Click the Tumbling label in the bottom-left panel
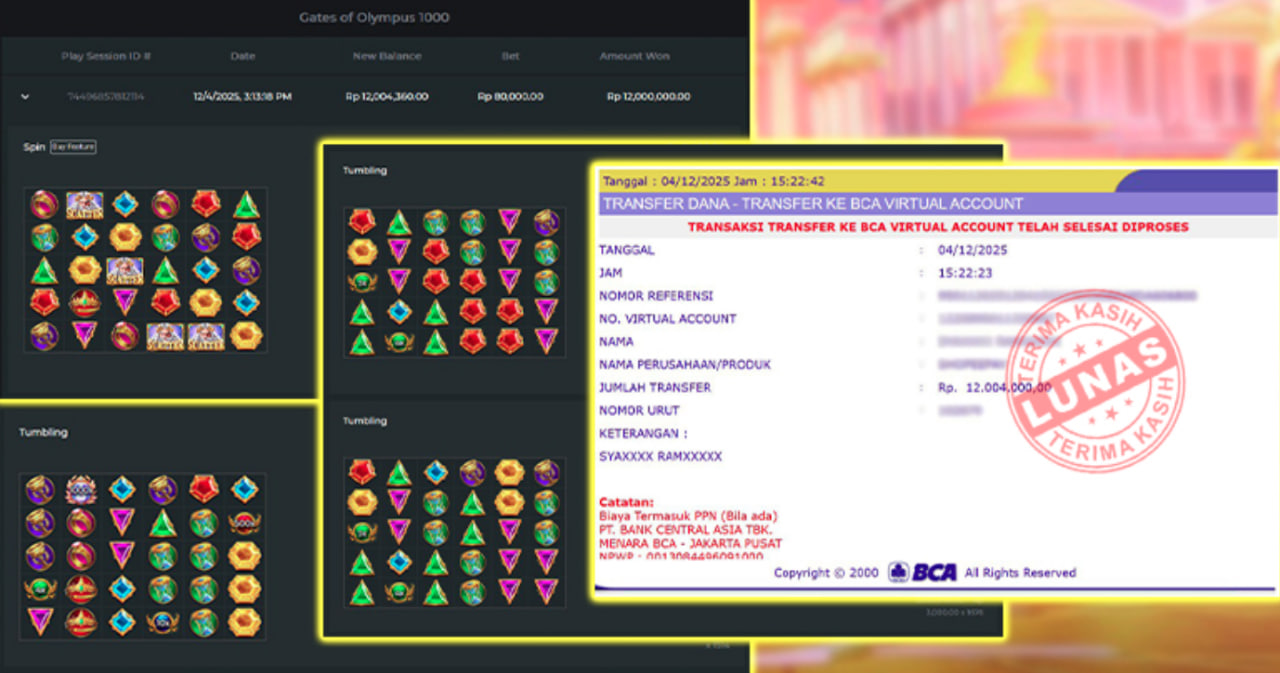 (x=43, y=433)
